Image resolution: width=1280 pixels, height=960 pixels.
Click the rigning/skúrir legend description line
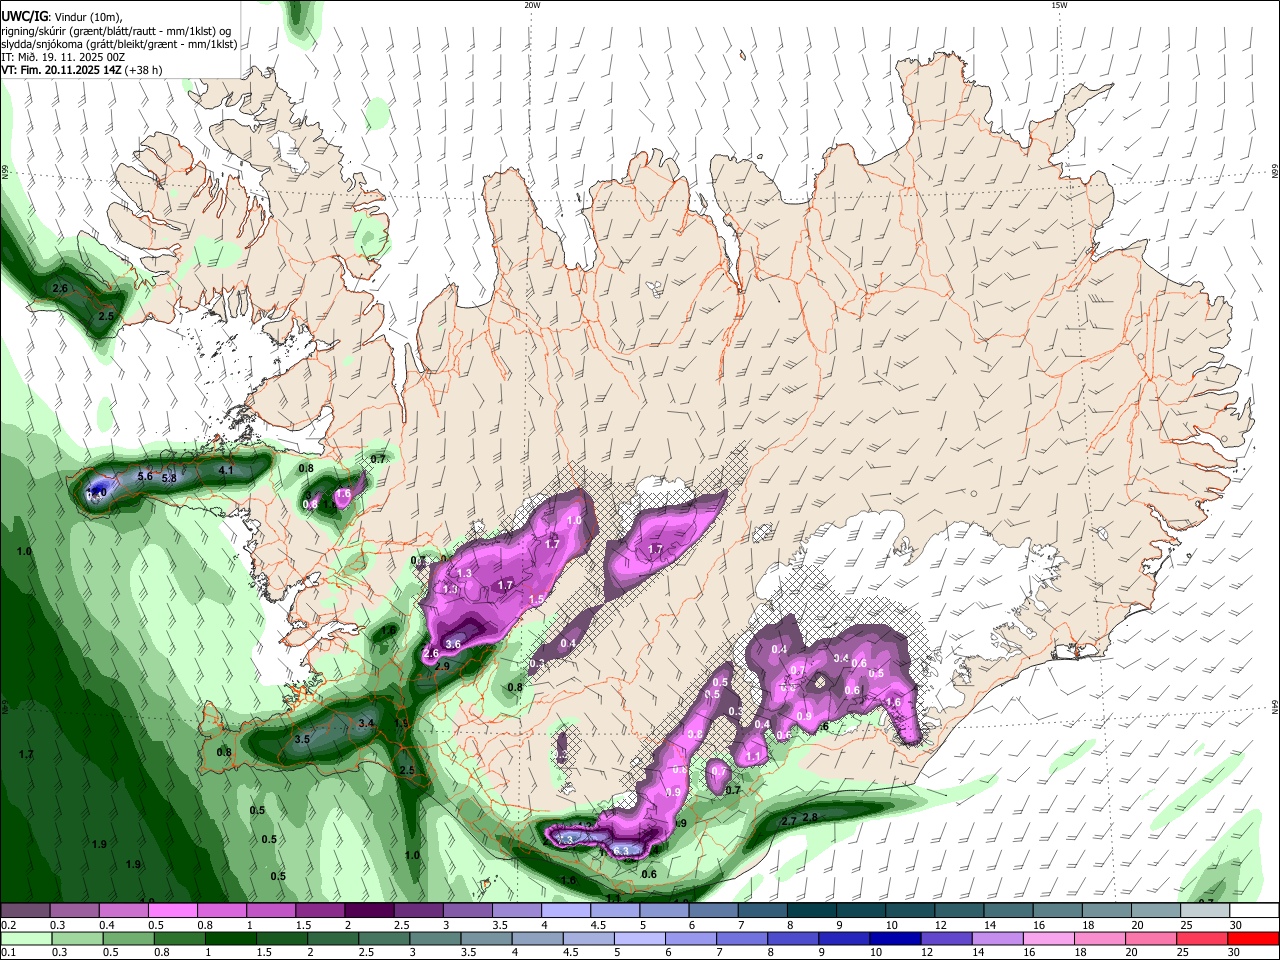[x=116, y=31]
